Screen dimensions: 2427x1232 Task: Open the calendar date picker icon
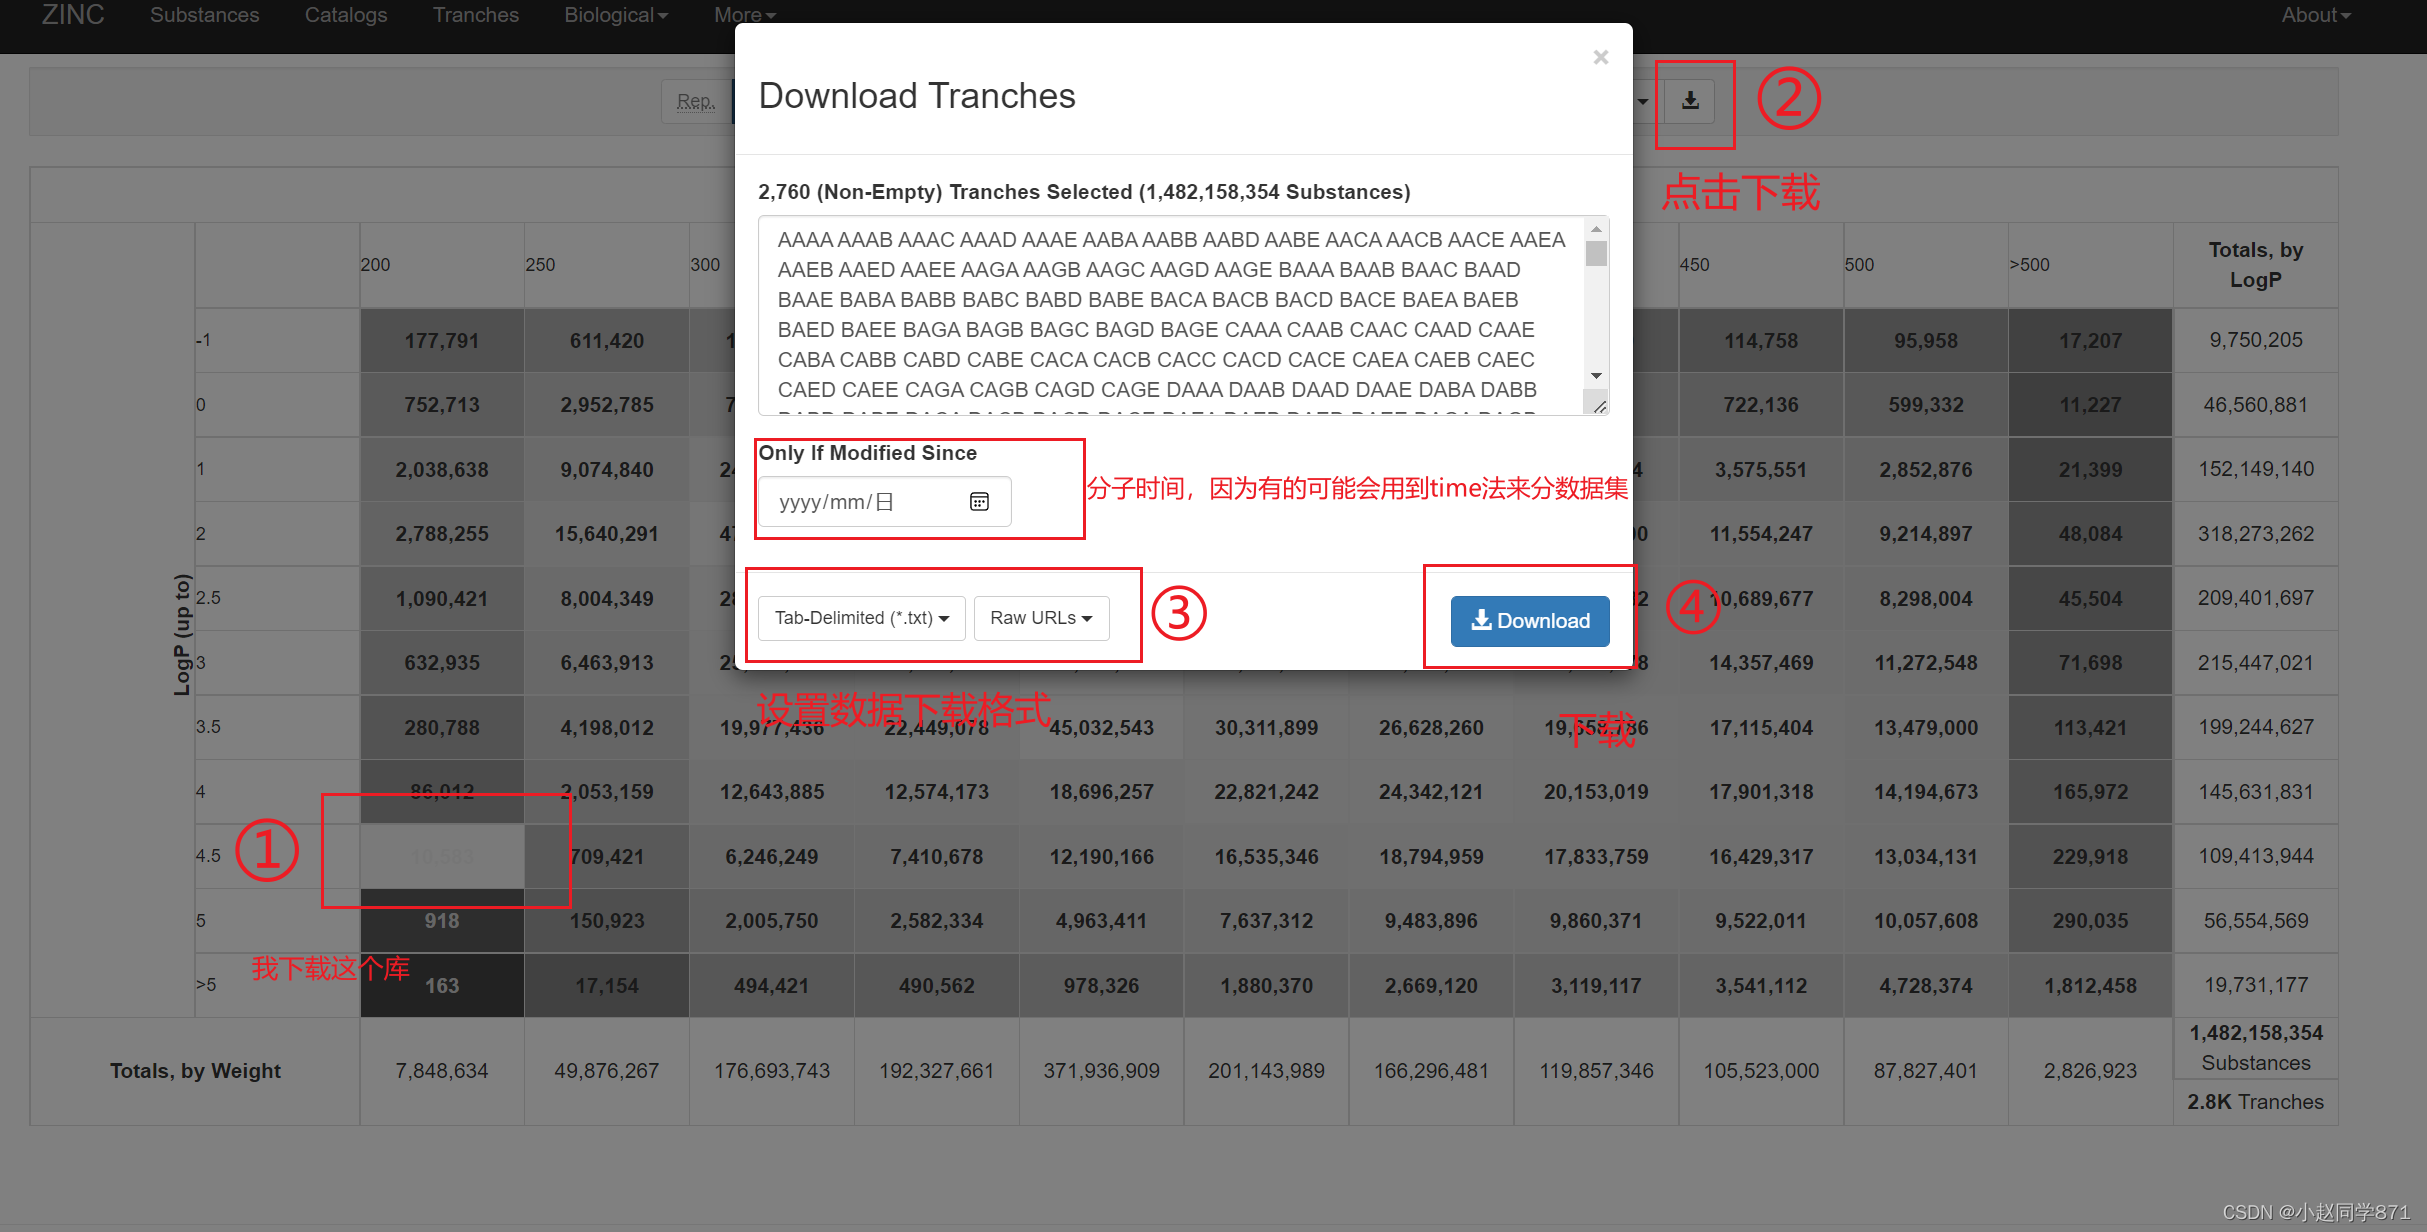tap(979, 501)
